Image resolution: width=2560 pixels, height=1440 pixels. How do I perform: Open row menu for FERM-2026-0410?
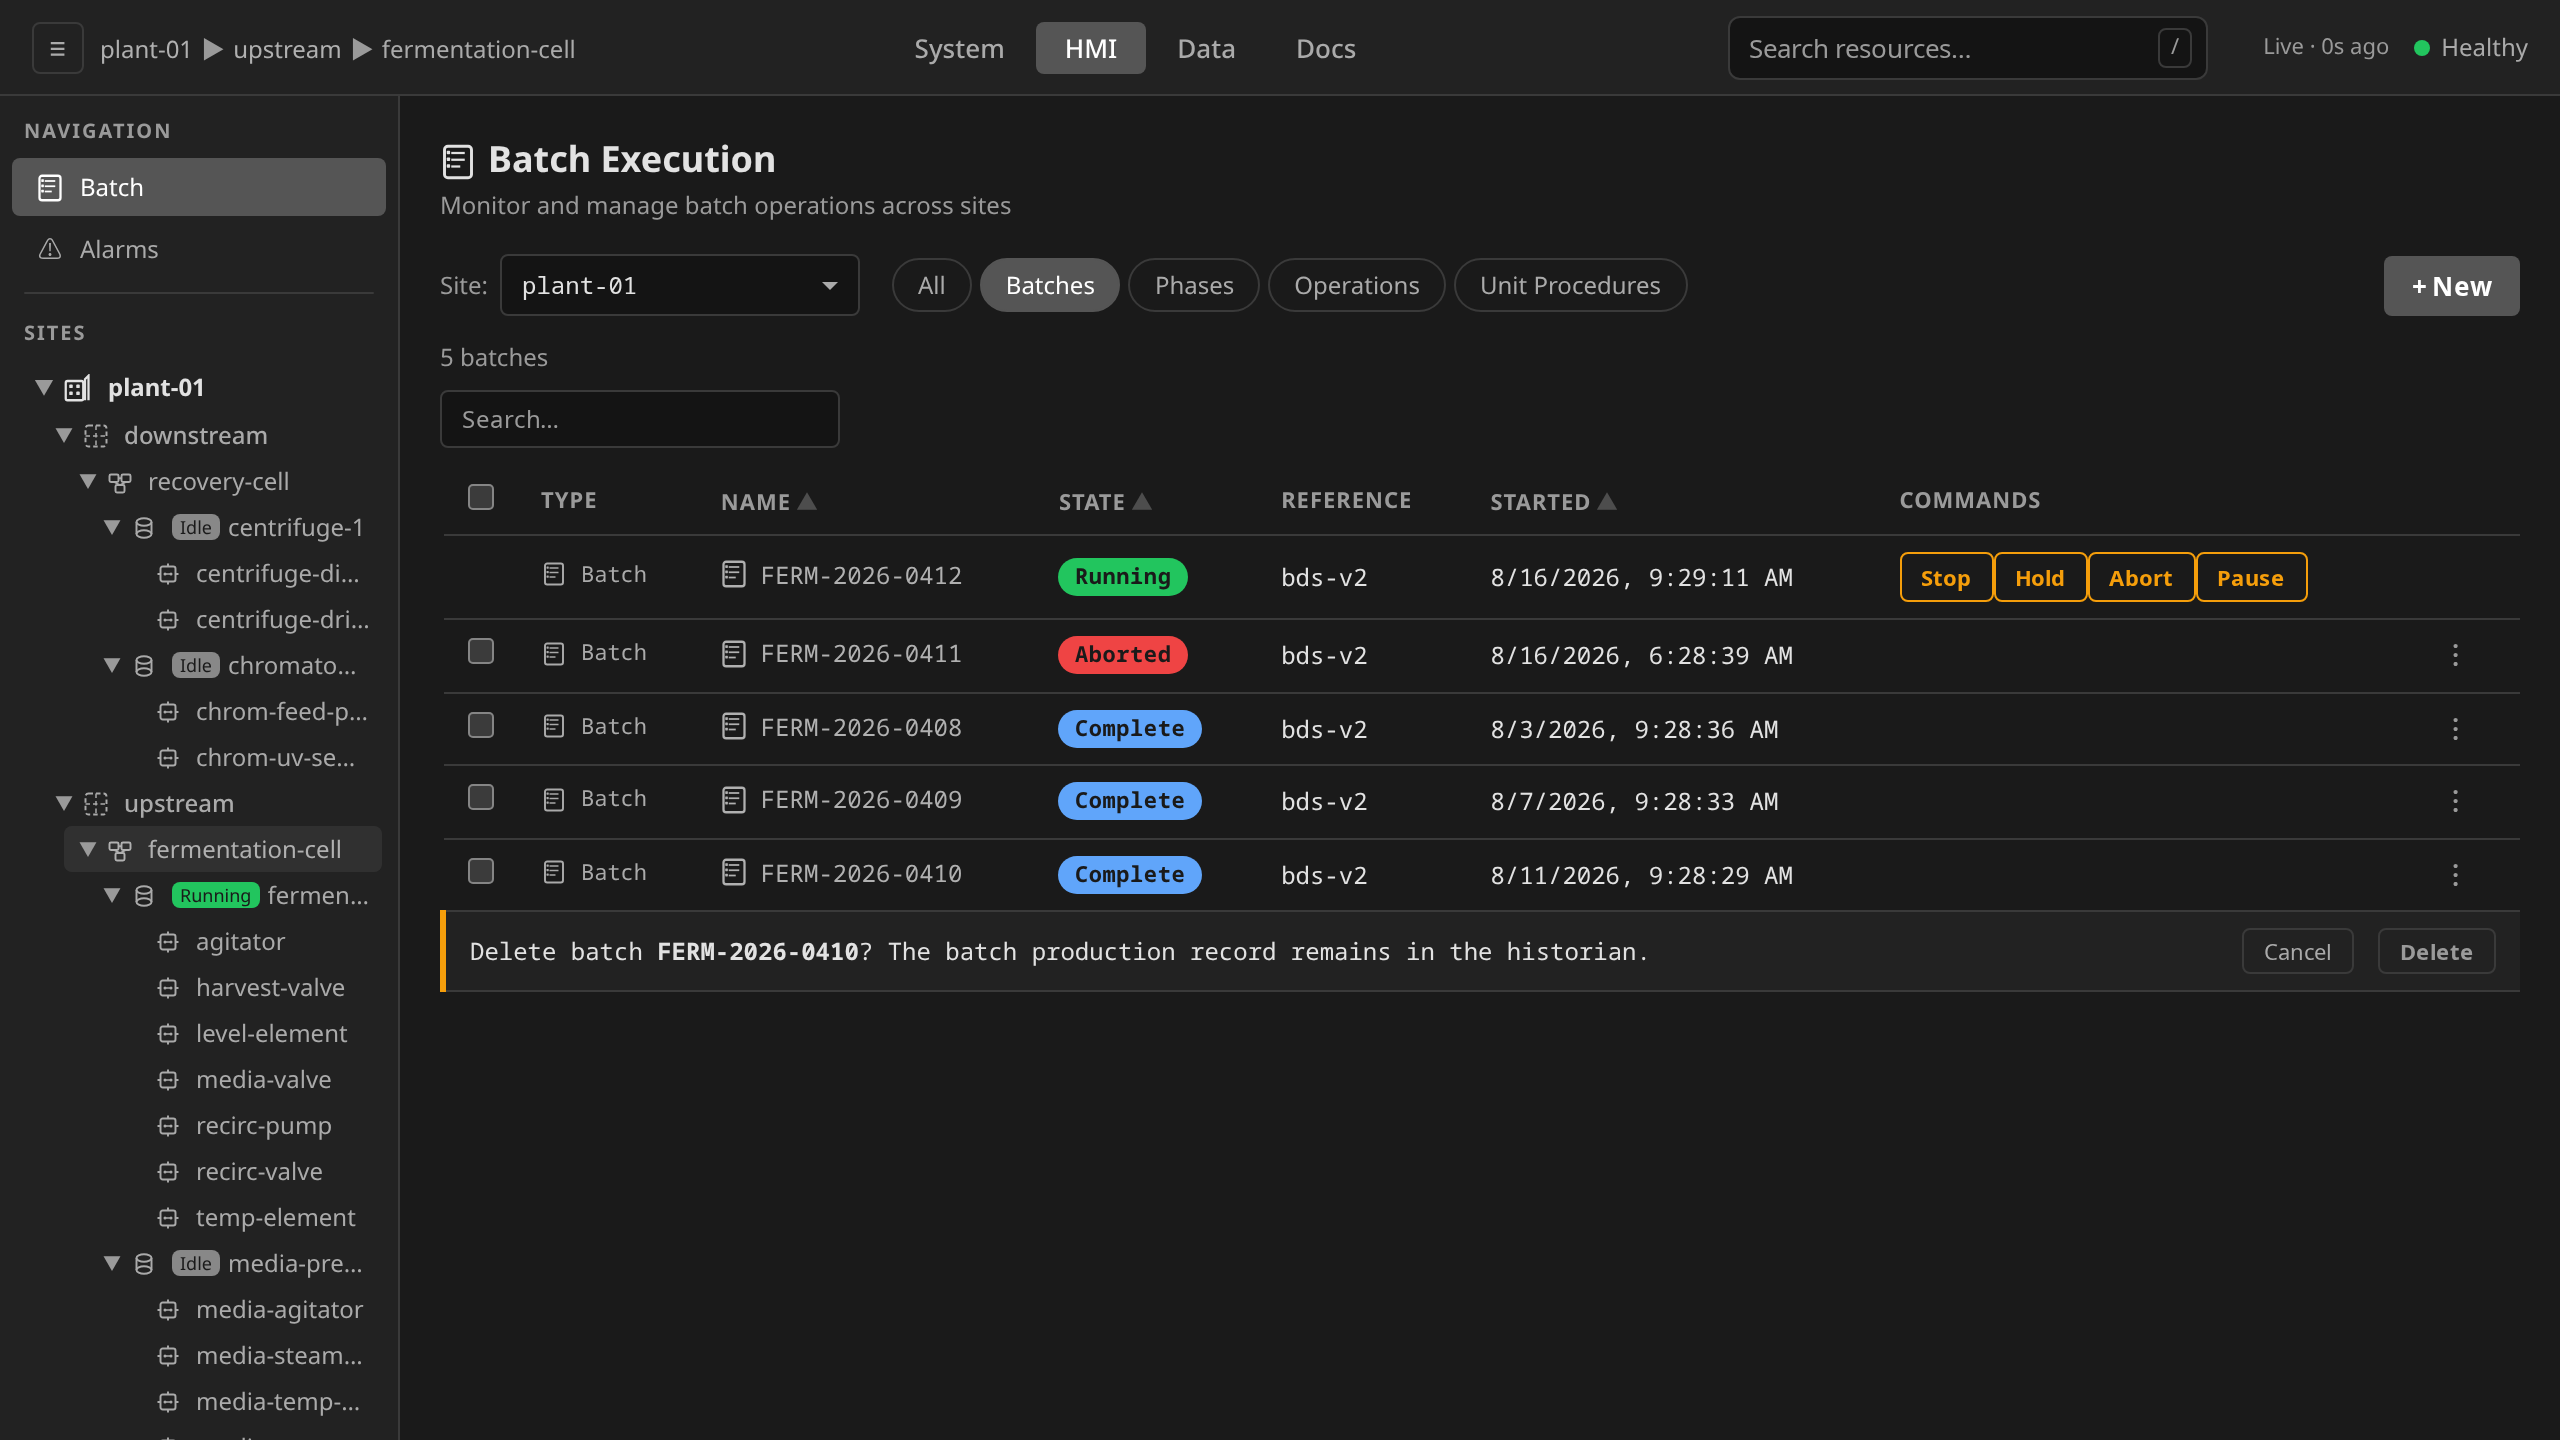pos(2455,875)
